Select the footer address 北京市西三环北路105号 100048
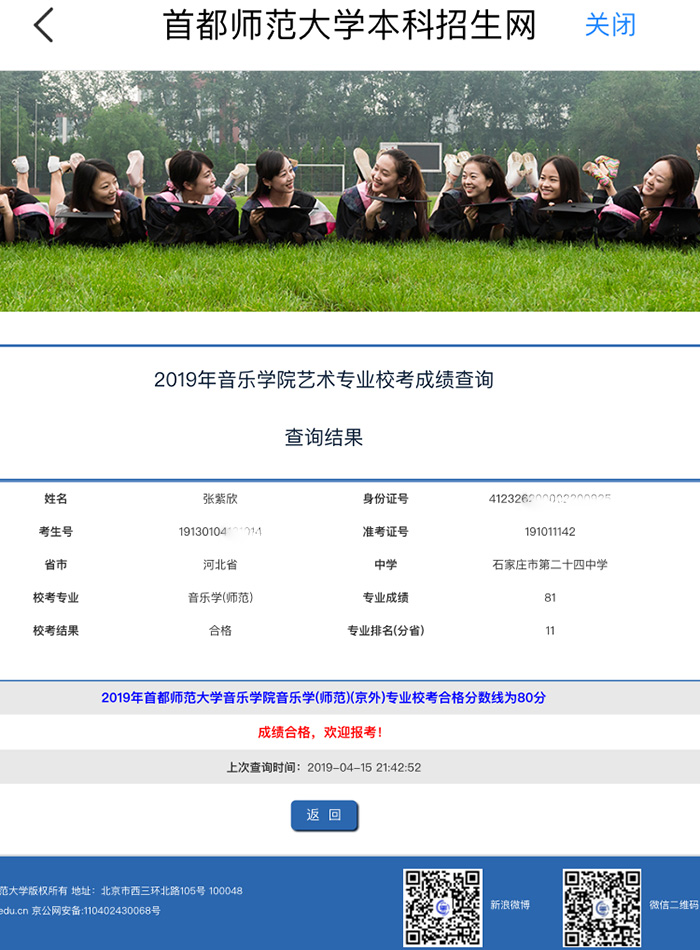 click(172, 891)
